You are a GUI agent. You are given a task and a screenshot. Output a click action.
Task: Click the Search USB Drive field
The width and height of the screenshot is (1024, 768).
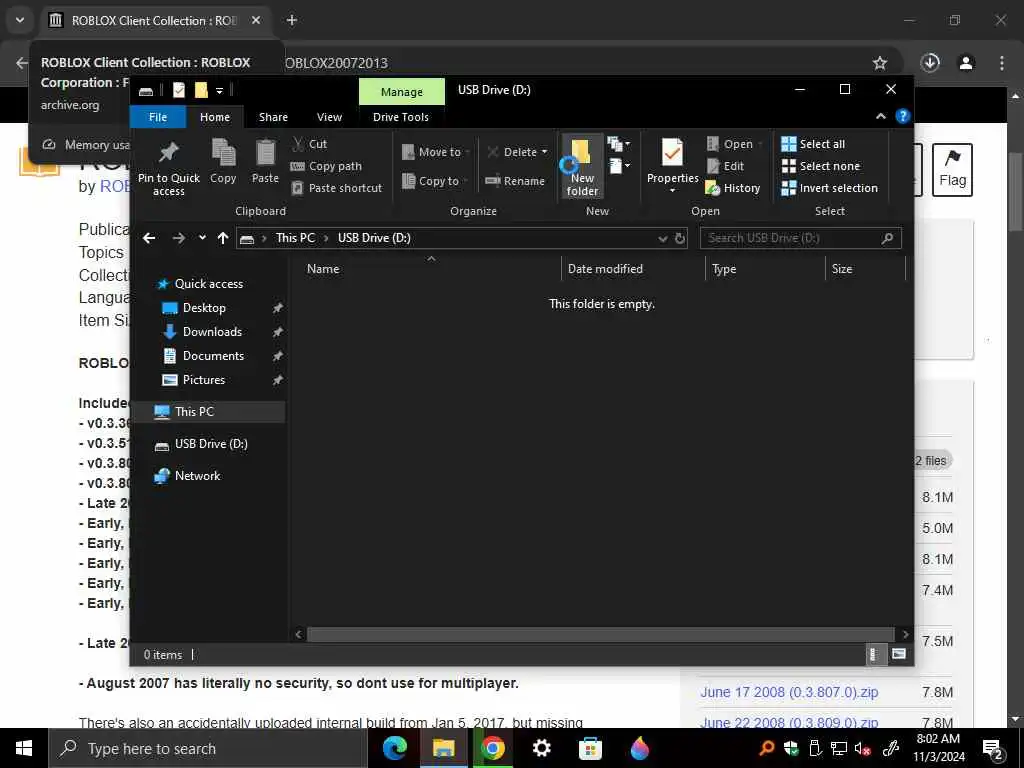(800, 238)
